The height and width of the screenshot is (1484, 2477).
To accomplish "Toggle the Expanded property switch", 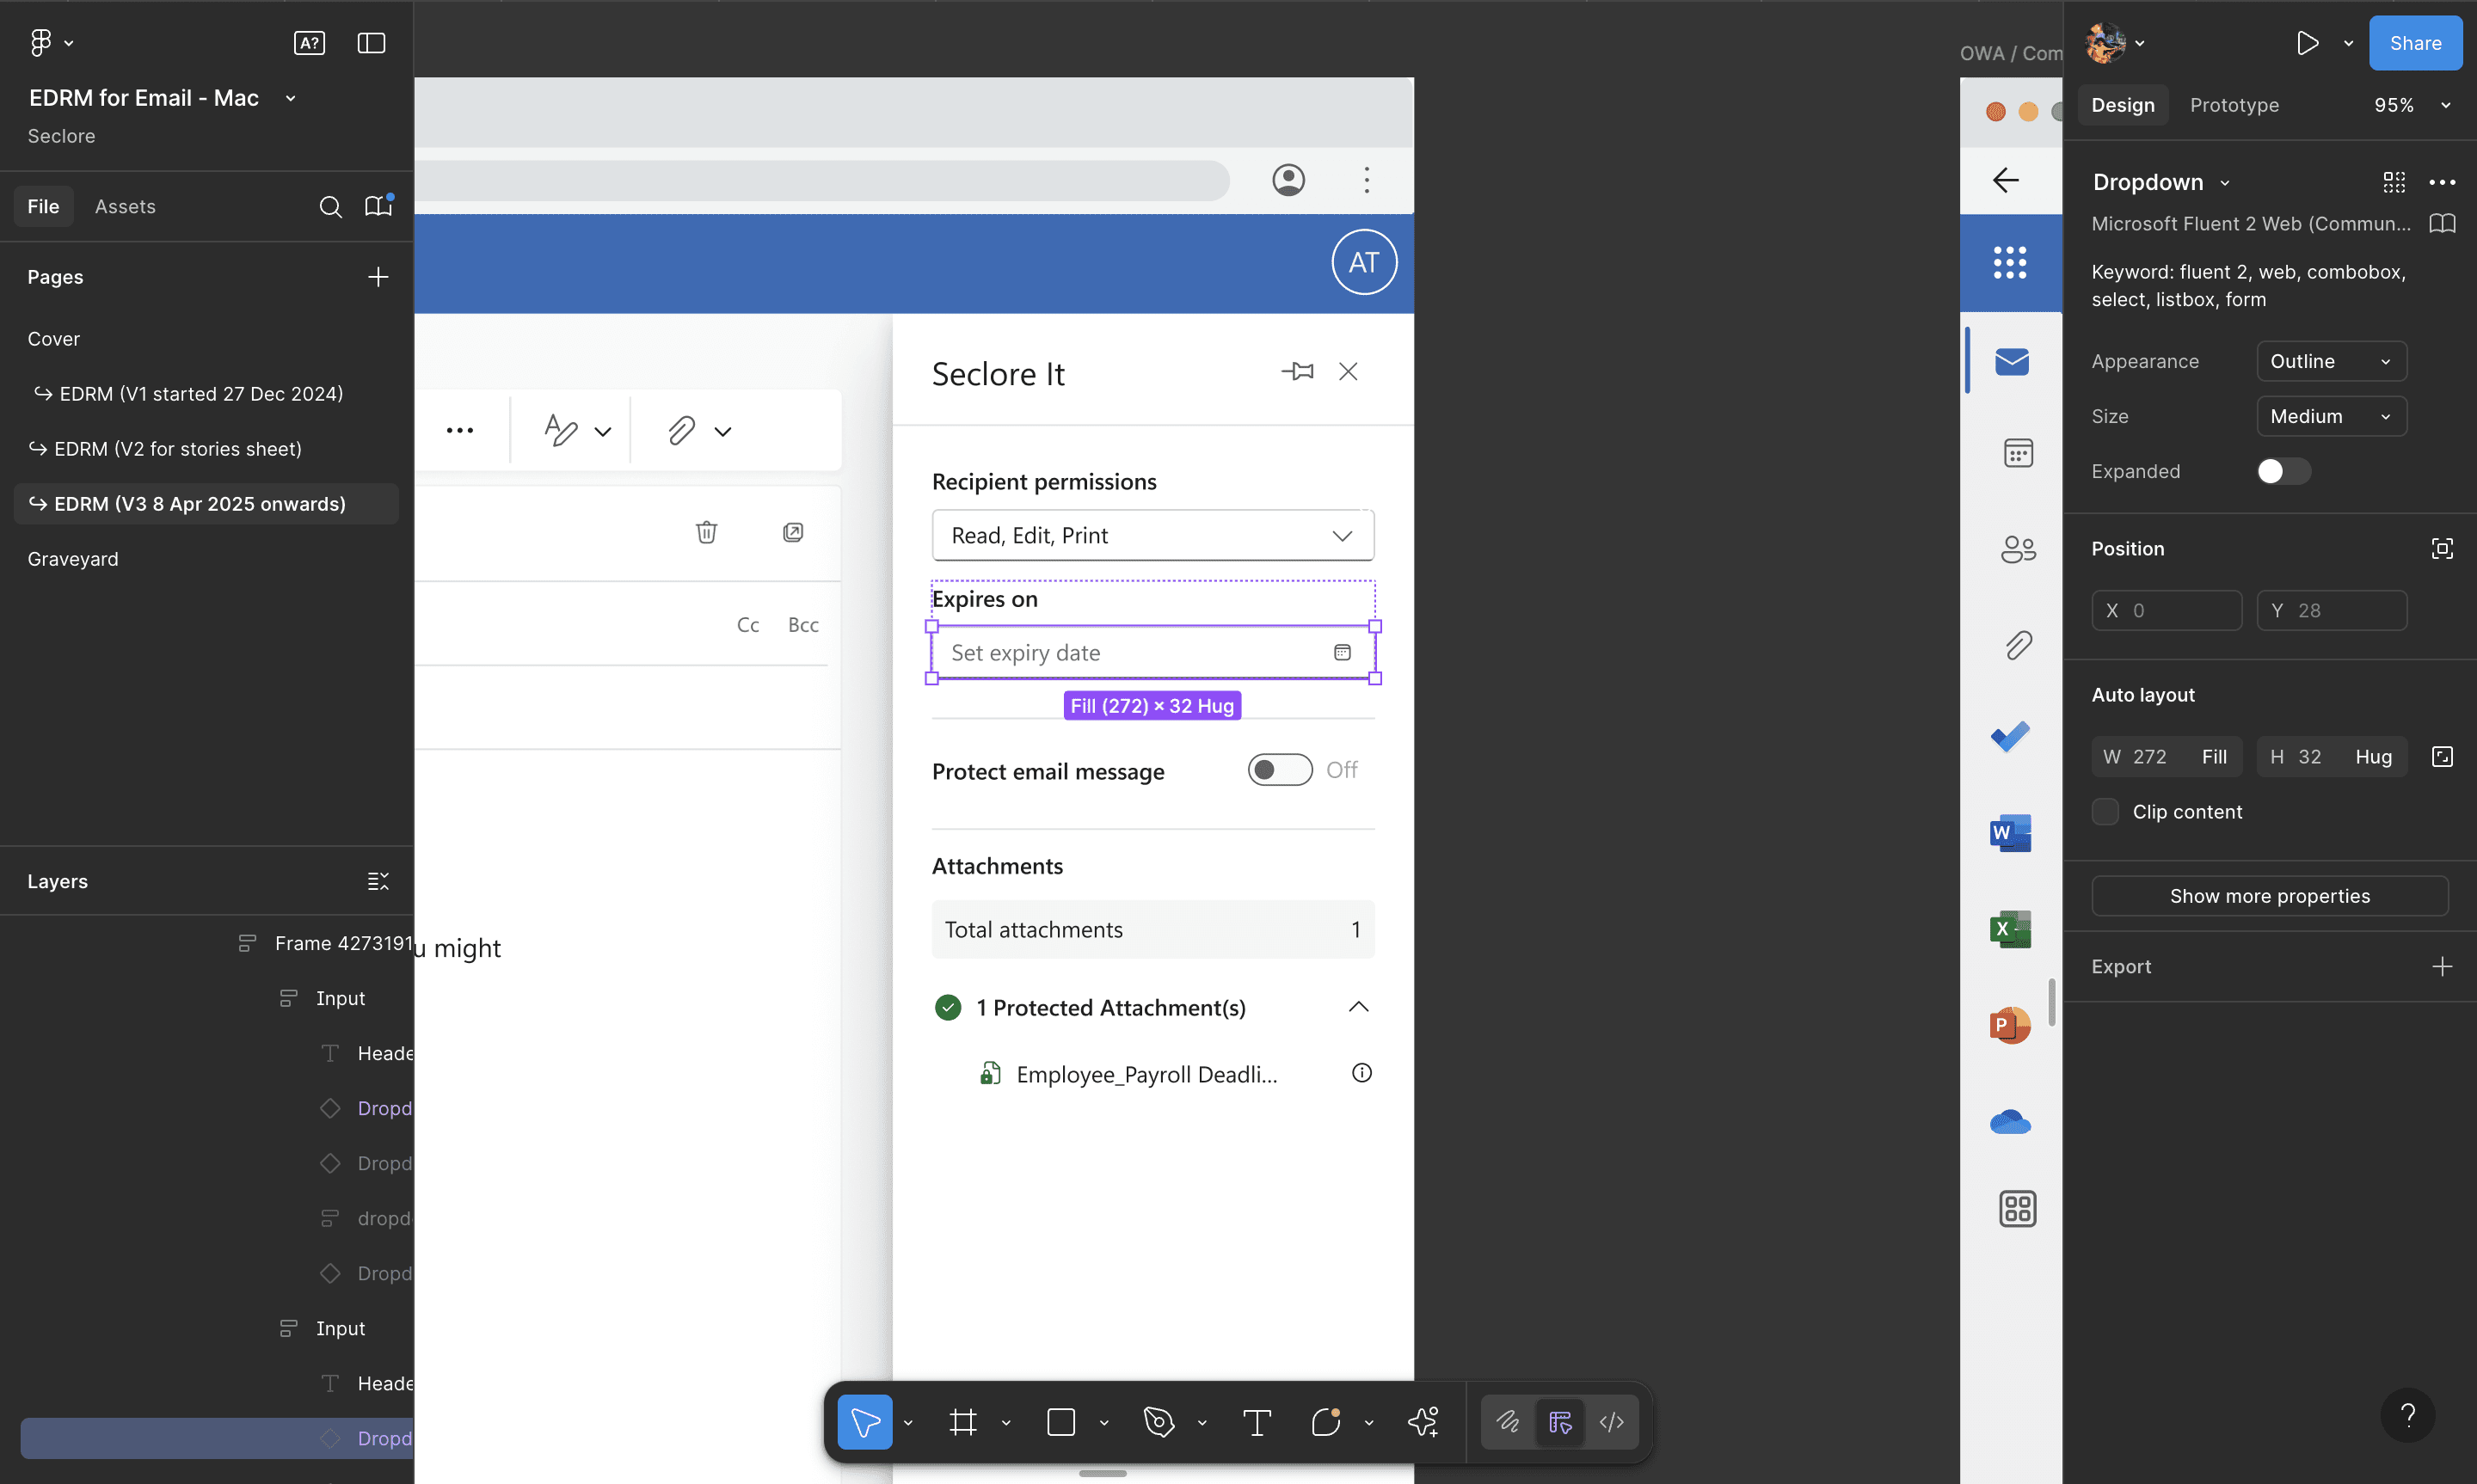I will (x=2283, y=471).
